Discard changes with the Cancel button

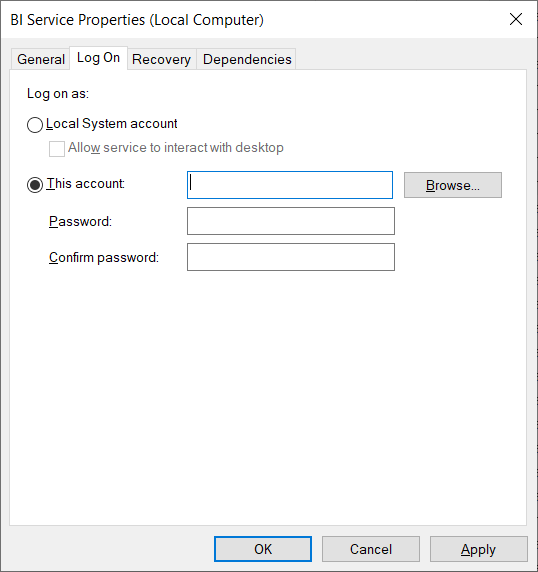371,549
